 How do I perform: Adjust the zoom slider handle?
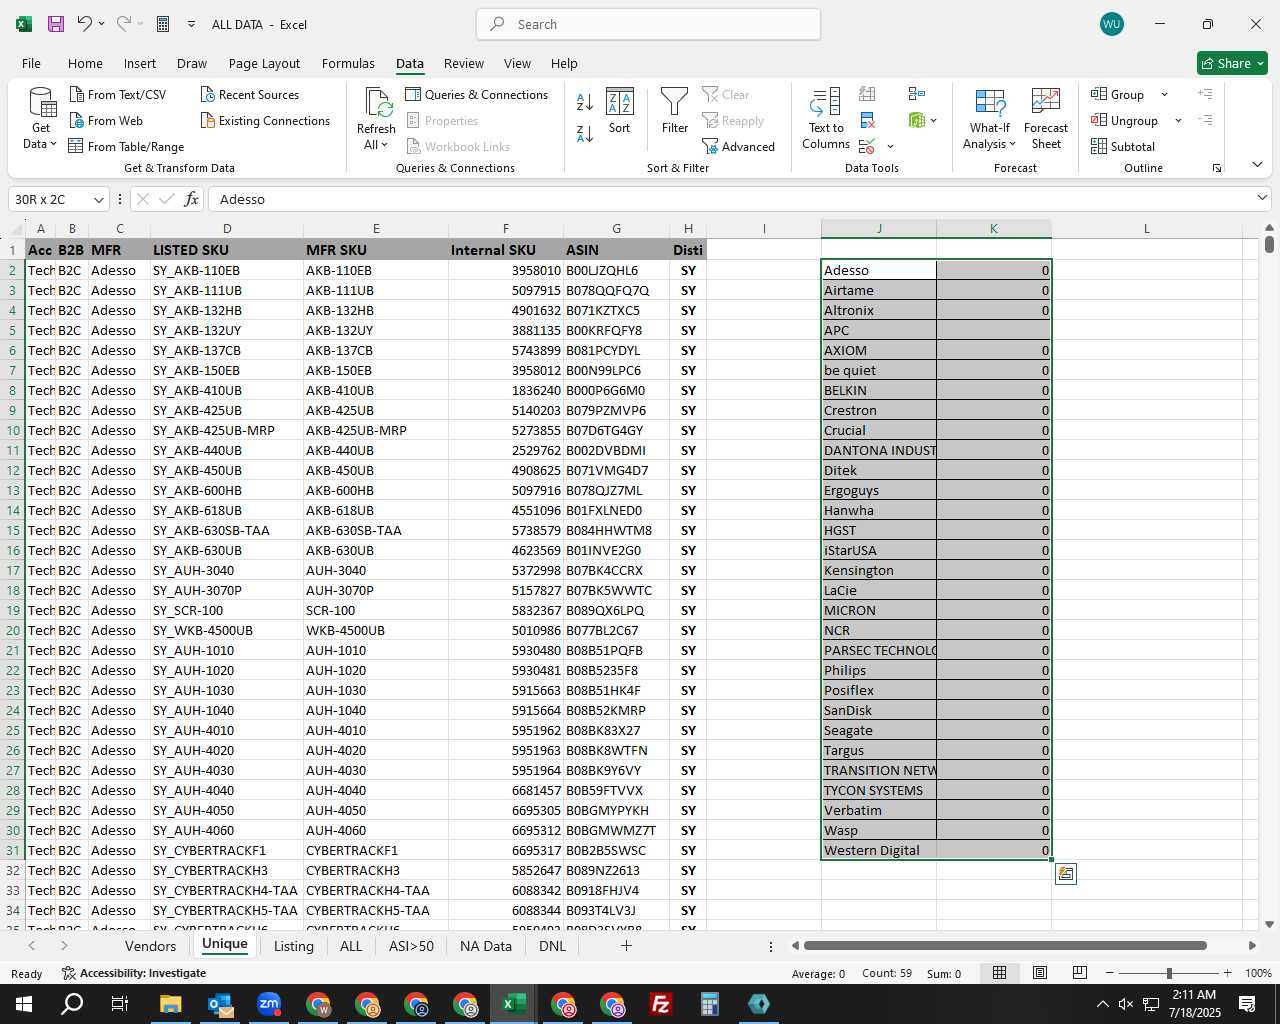pos(1168,973)
